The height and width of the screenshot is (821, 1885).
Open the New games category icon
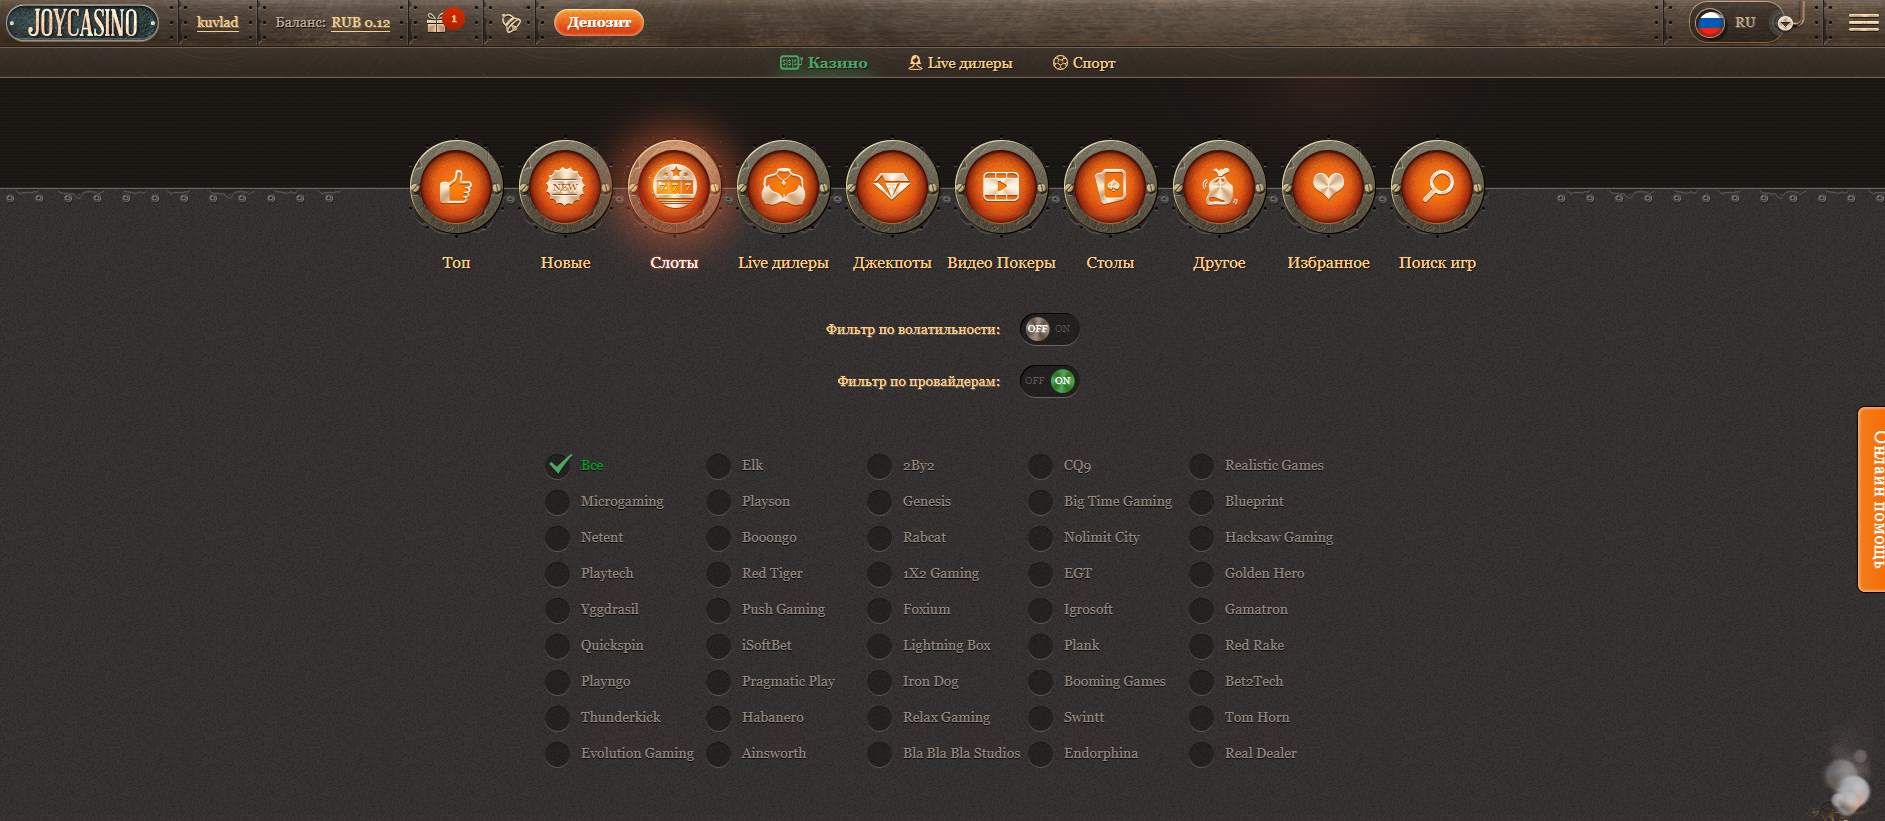[x=565, y=187]
